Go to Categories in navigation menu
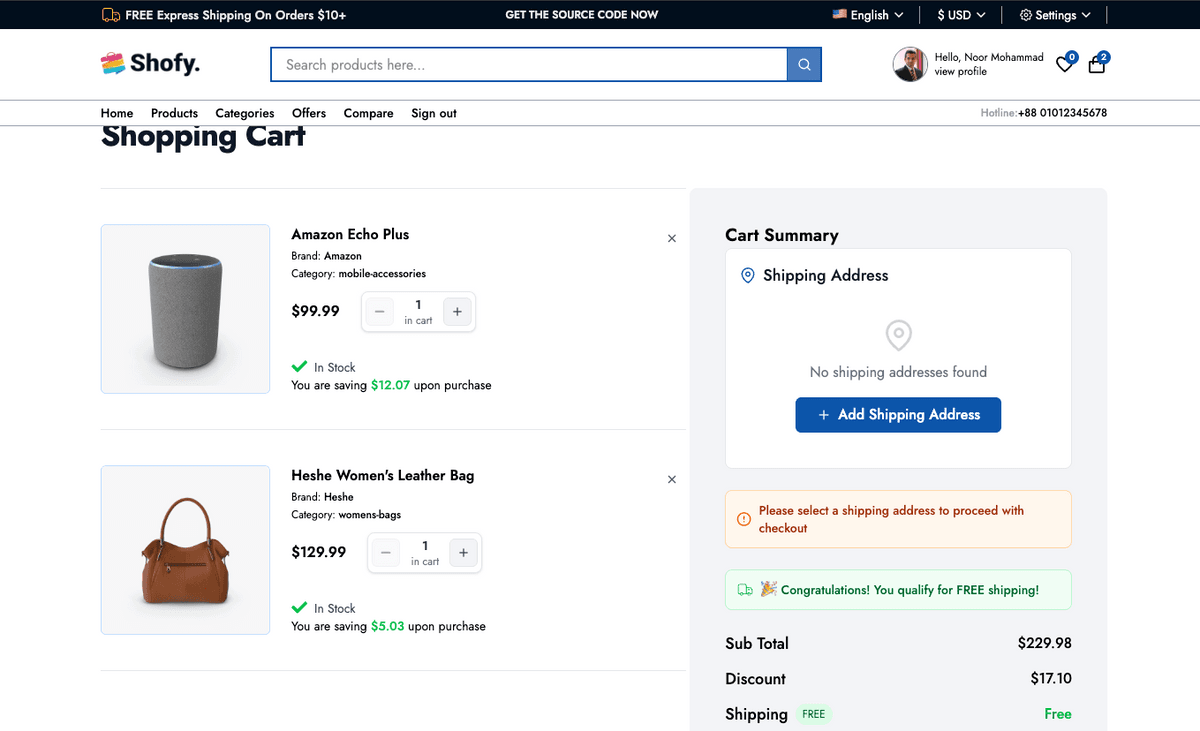Screen dimensions: 1200x731 [245, 113]
